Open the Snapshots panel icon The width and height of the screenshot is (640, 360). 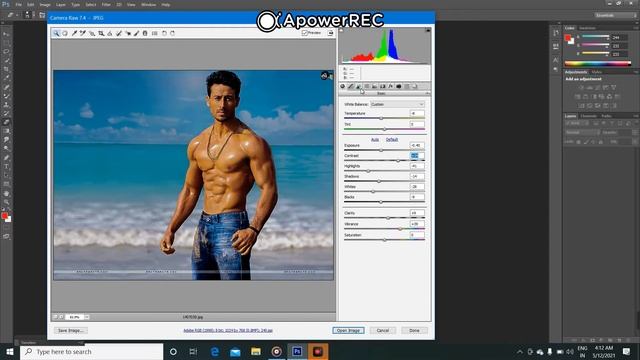coord(415,87)
